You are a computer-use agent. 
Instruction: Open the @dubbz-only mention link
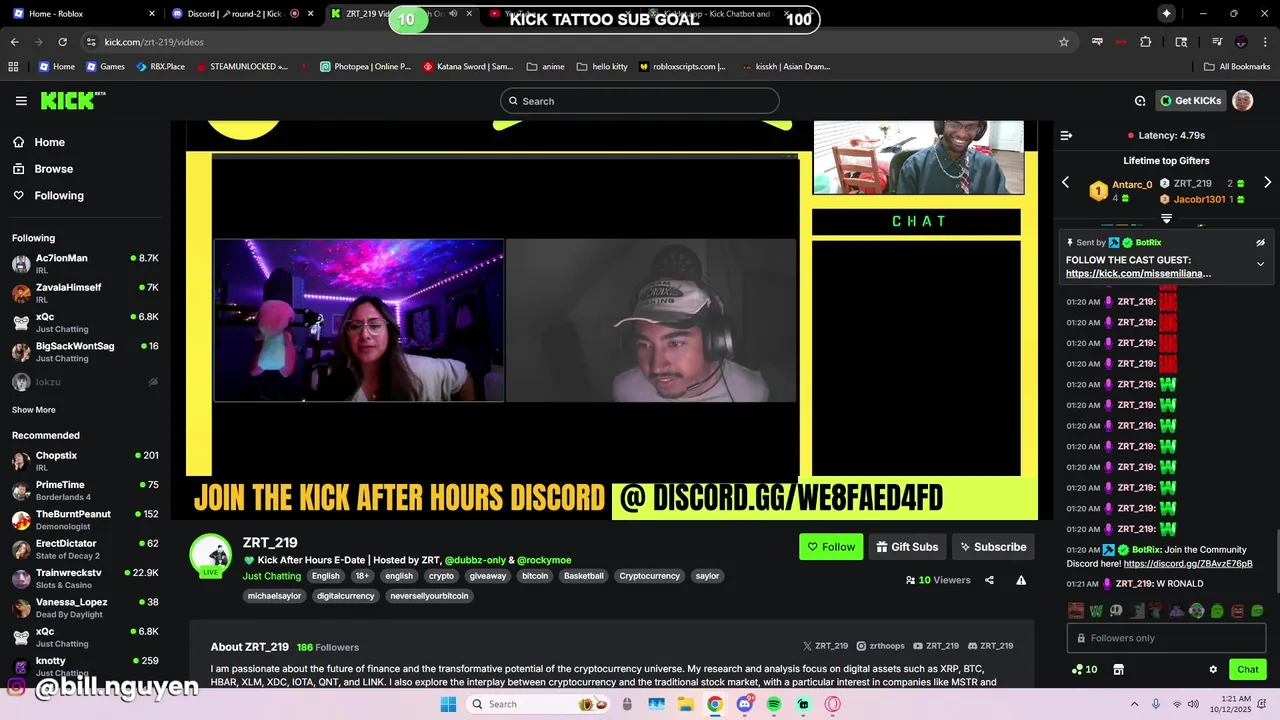coord(475,560)
